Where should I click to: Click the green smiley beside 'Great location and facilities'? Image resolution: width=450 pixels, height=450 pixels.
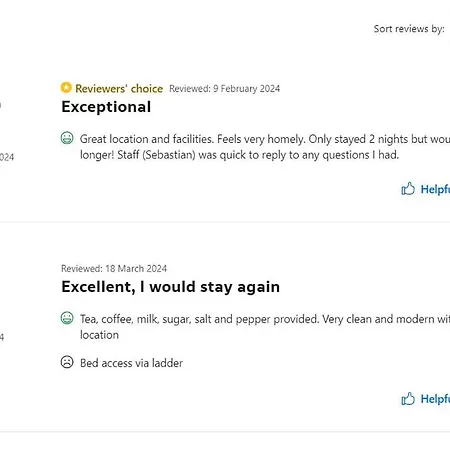tap(67, 138)
